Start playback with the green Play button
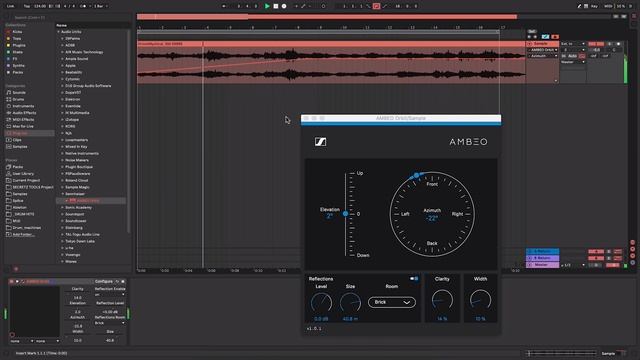Screen dimensions: 640x360 (267, 6)
